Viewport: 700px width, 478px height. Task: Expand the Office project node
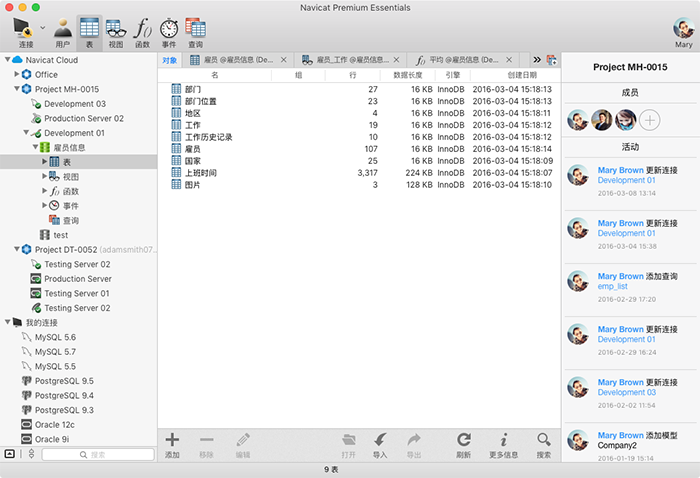click(17, 74)
